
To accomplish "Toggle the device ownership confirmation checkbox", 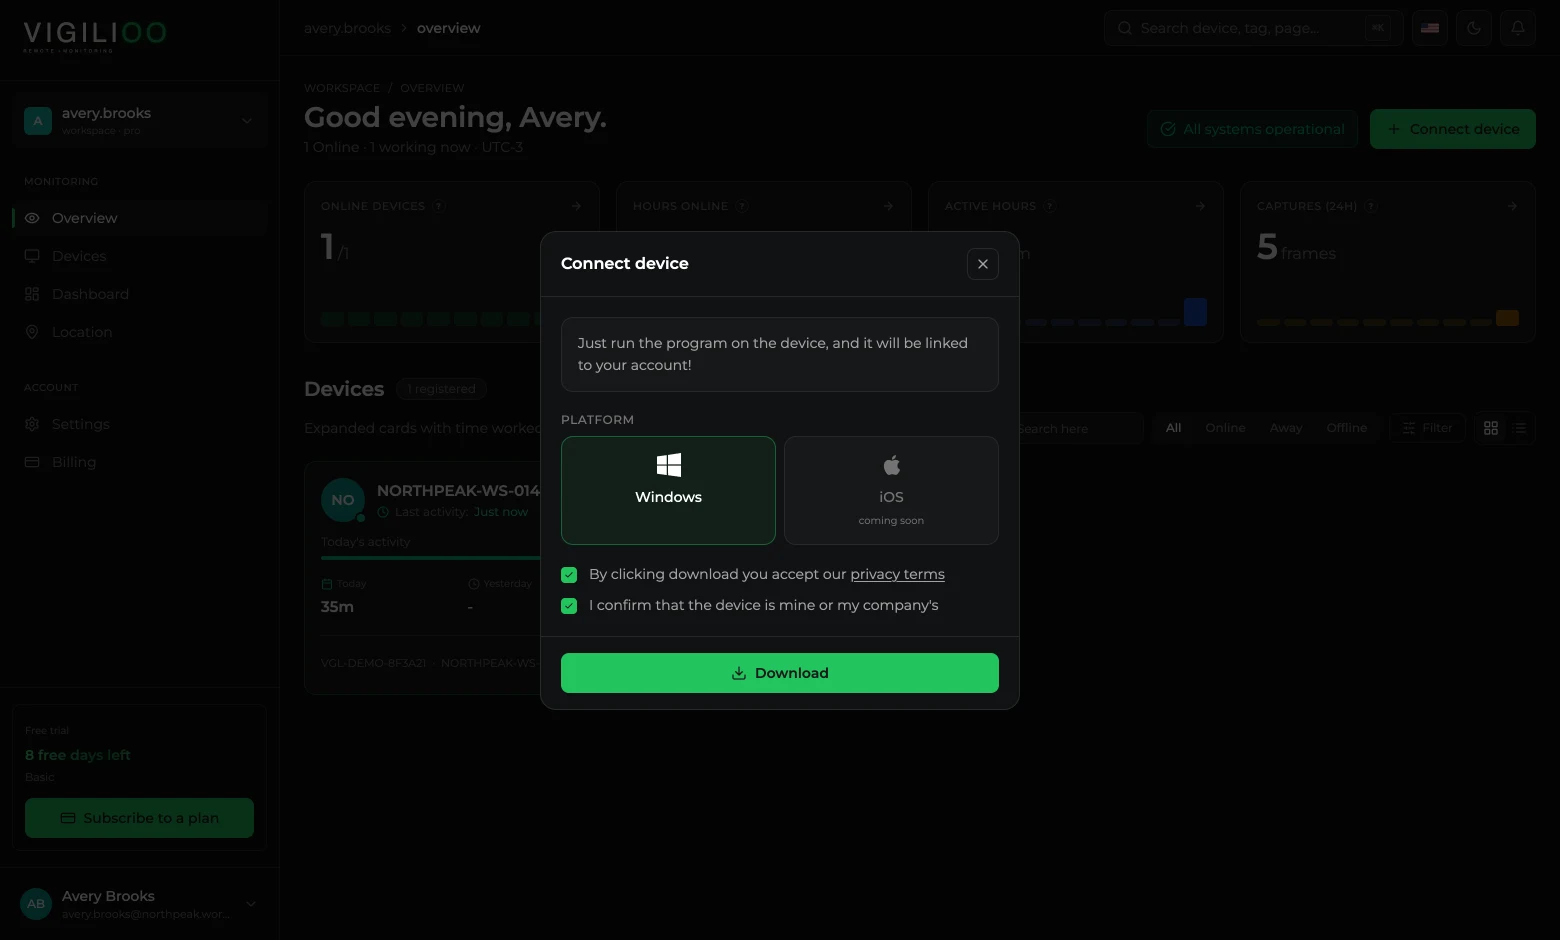I will [x=569, y=606].
